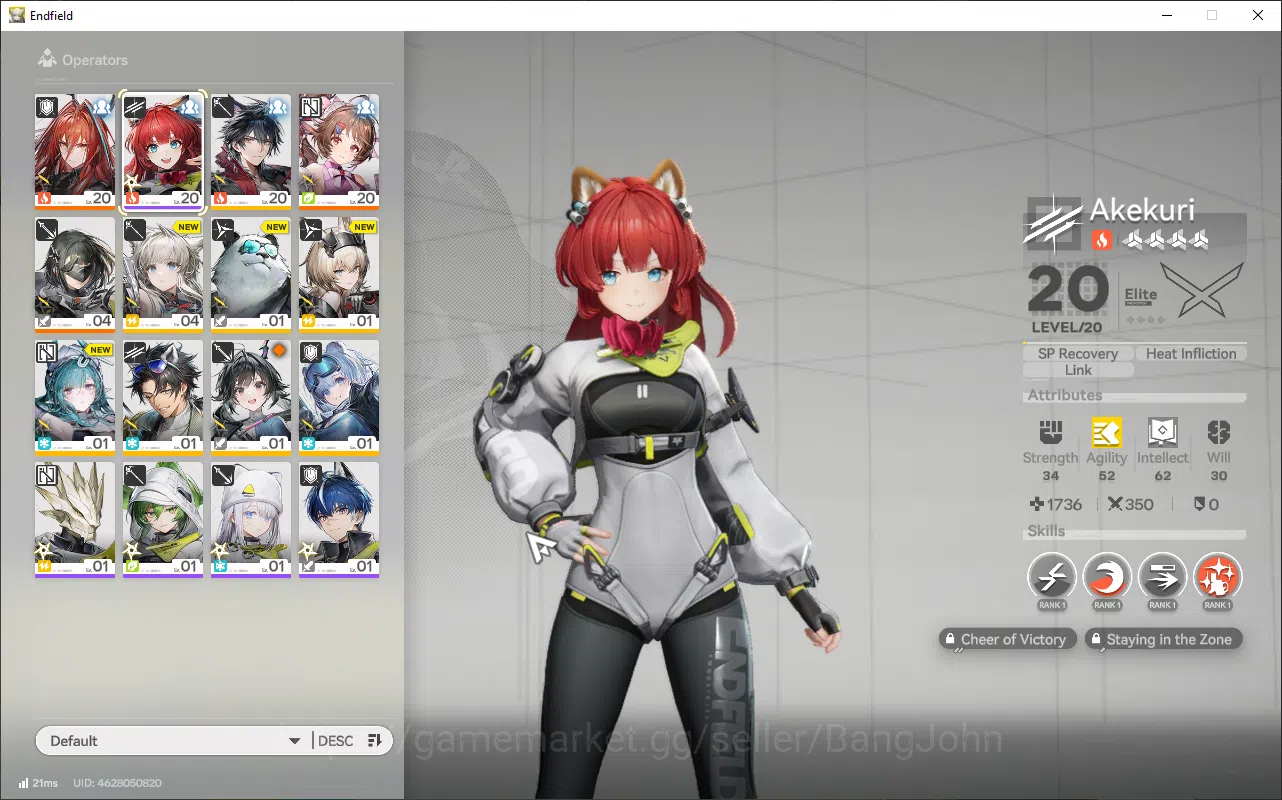The width and height of the screenshot is (1282, 800).
Task: Click the Operators header icon
Action: [x=46, y=59]
